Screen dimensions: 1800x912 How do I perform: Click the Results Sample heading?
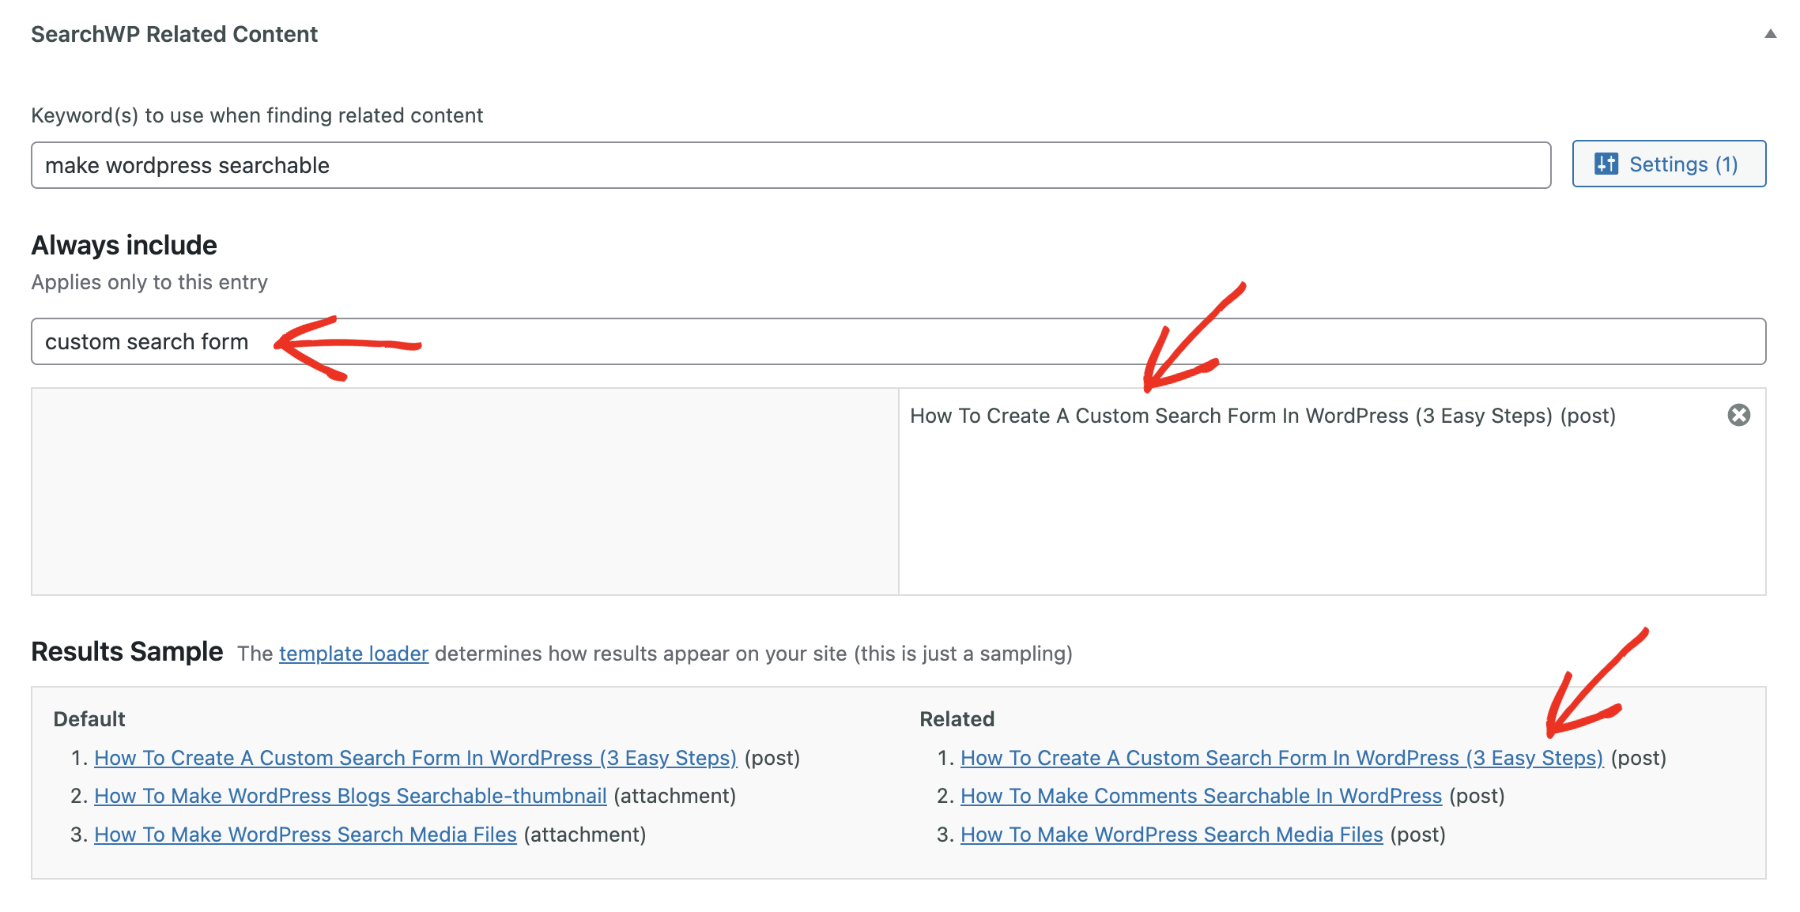coord(127,652)
